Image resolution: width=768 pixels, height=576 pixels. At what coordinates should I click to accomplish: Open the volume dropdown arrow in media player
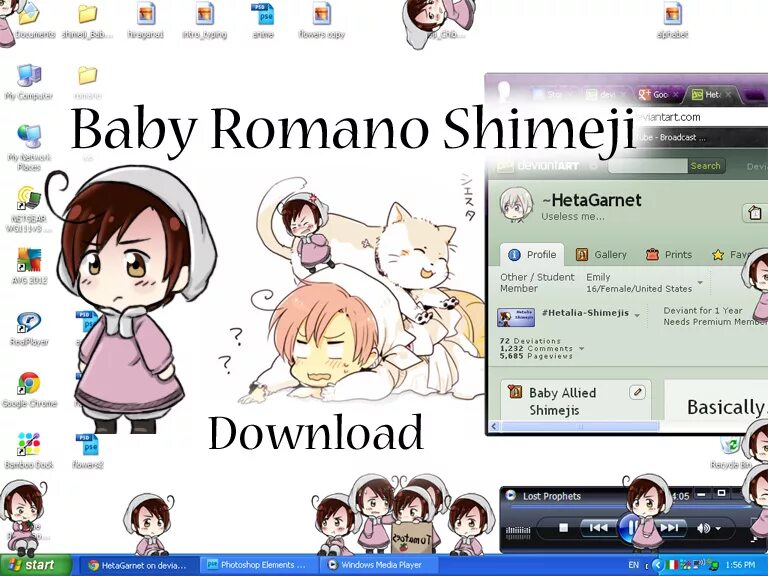pos(718,528)
